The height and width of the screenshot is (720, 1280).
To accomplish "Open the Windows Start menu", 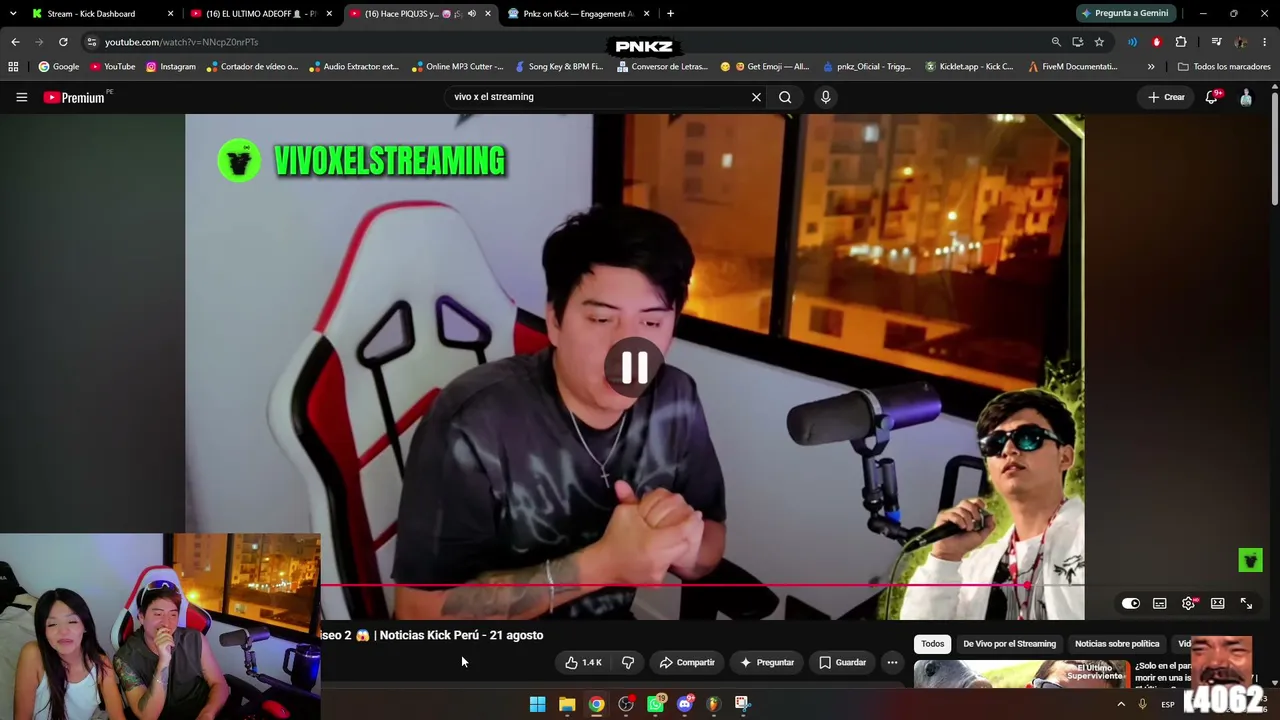I will [x=537, y=704].
